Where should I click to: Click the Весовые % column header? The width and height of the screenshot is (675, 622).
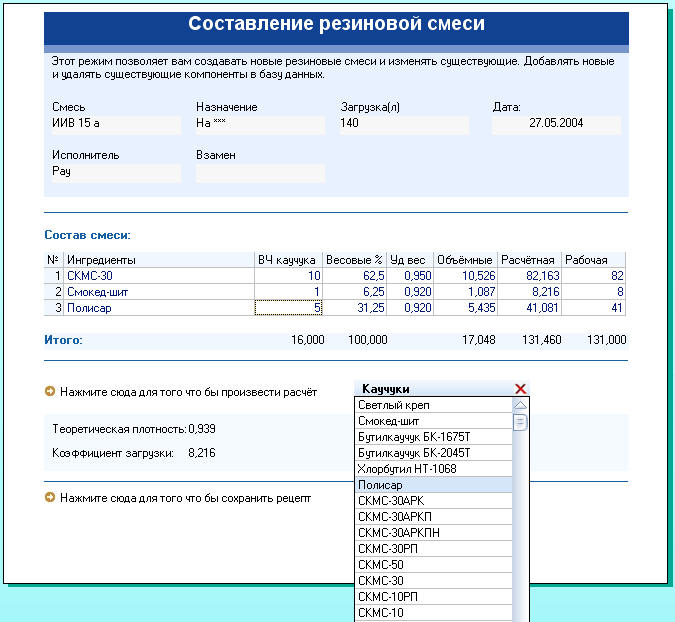click(x=355, y=260)
